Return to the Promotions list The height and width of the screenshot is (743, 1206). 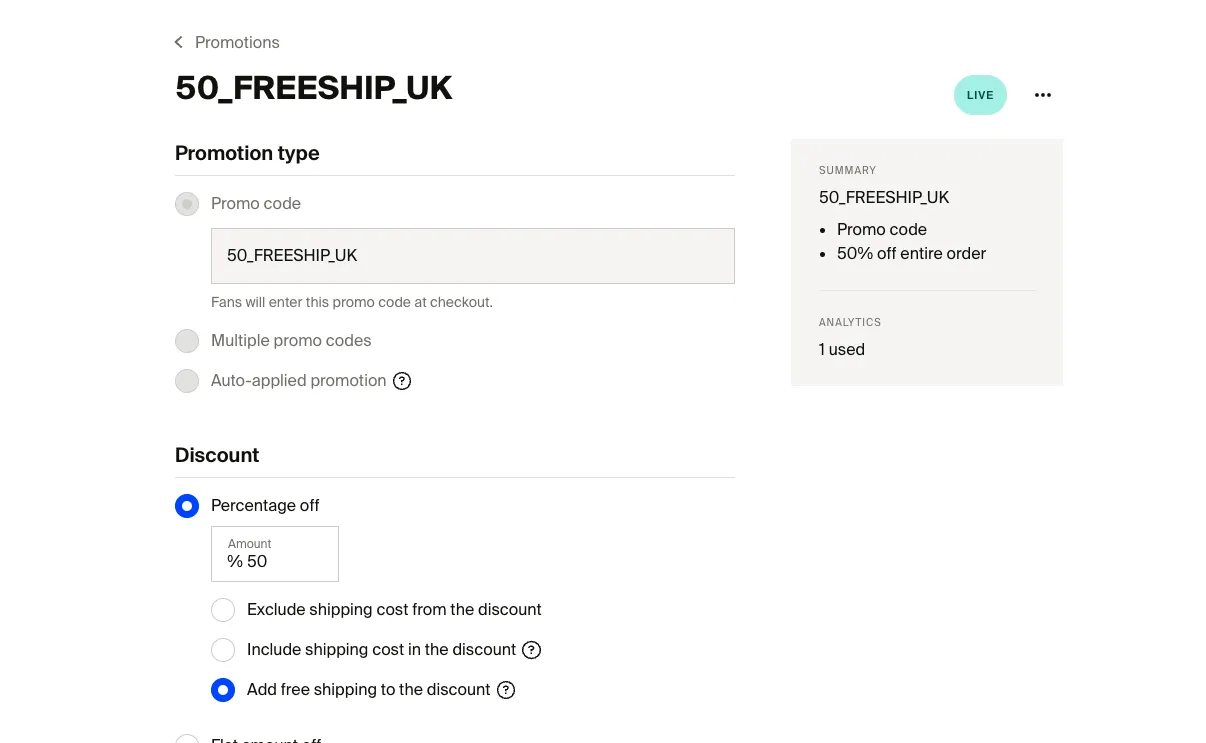(x=238, y=42)
